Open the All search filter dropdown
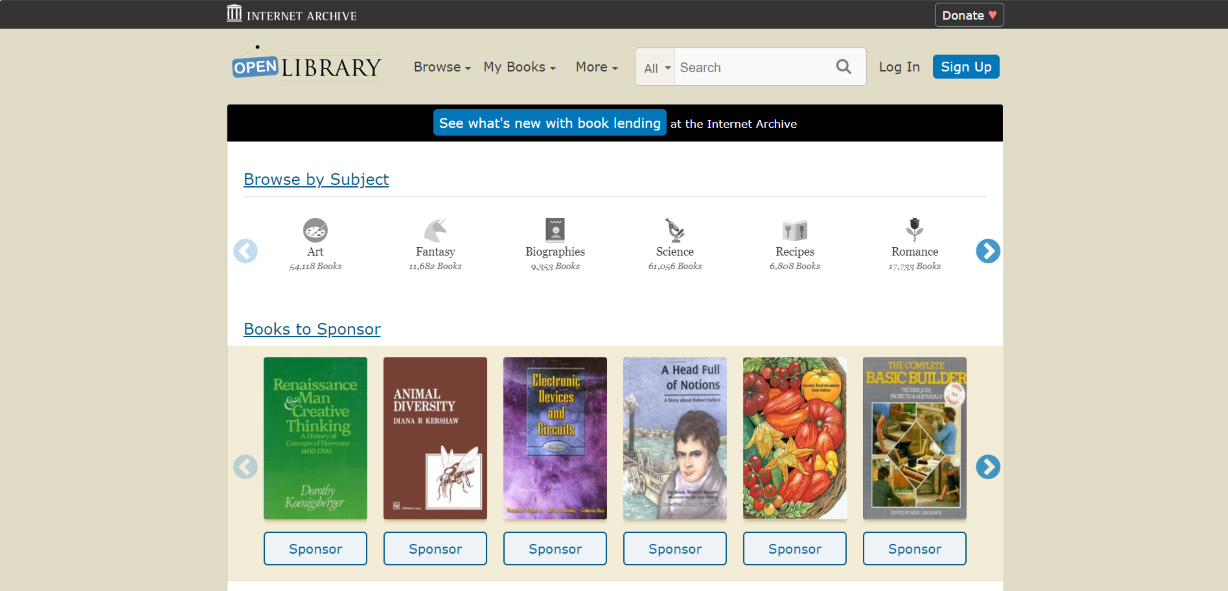 [x=657, y=68]
